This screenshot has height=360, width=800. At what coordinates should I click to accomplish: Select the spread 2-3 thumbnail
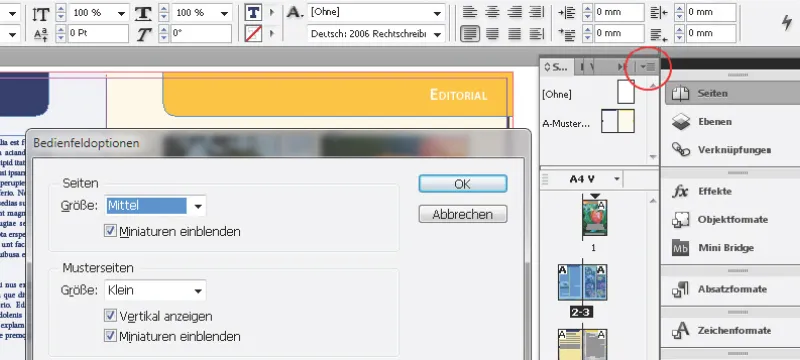(582, 282)
